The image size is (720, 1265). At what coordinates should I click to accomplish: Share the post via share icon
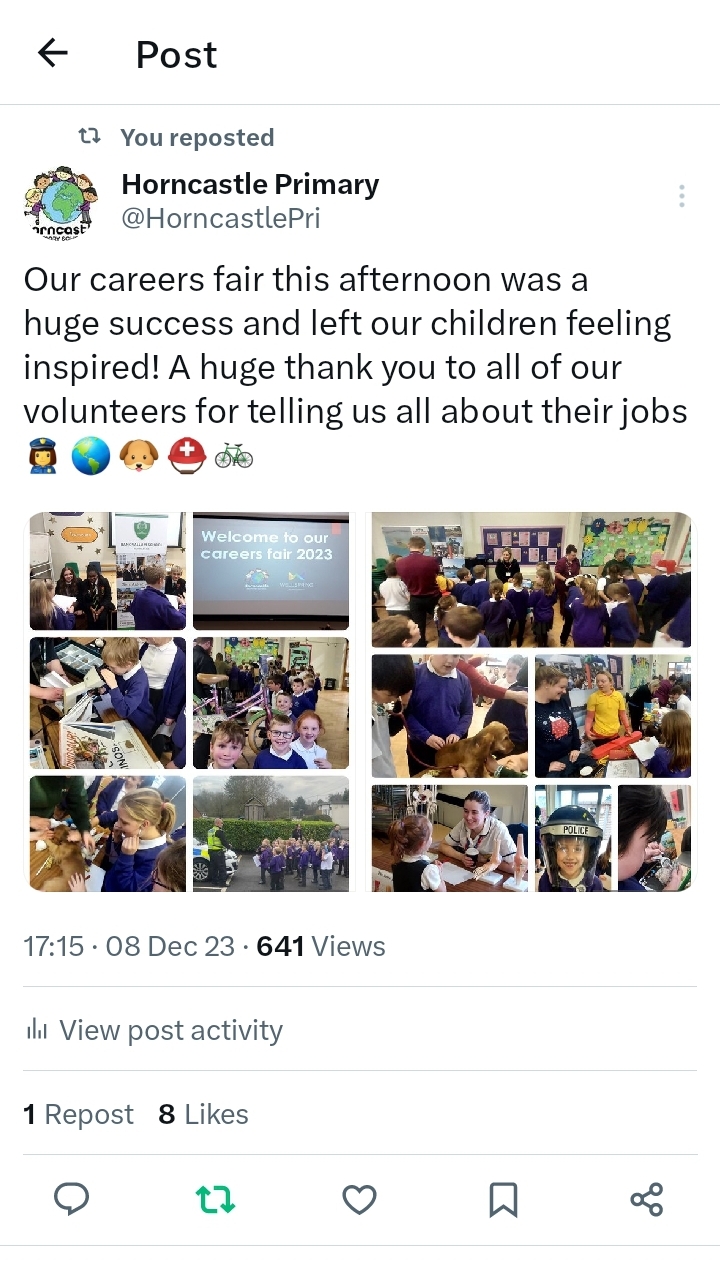coord(647,1199)
